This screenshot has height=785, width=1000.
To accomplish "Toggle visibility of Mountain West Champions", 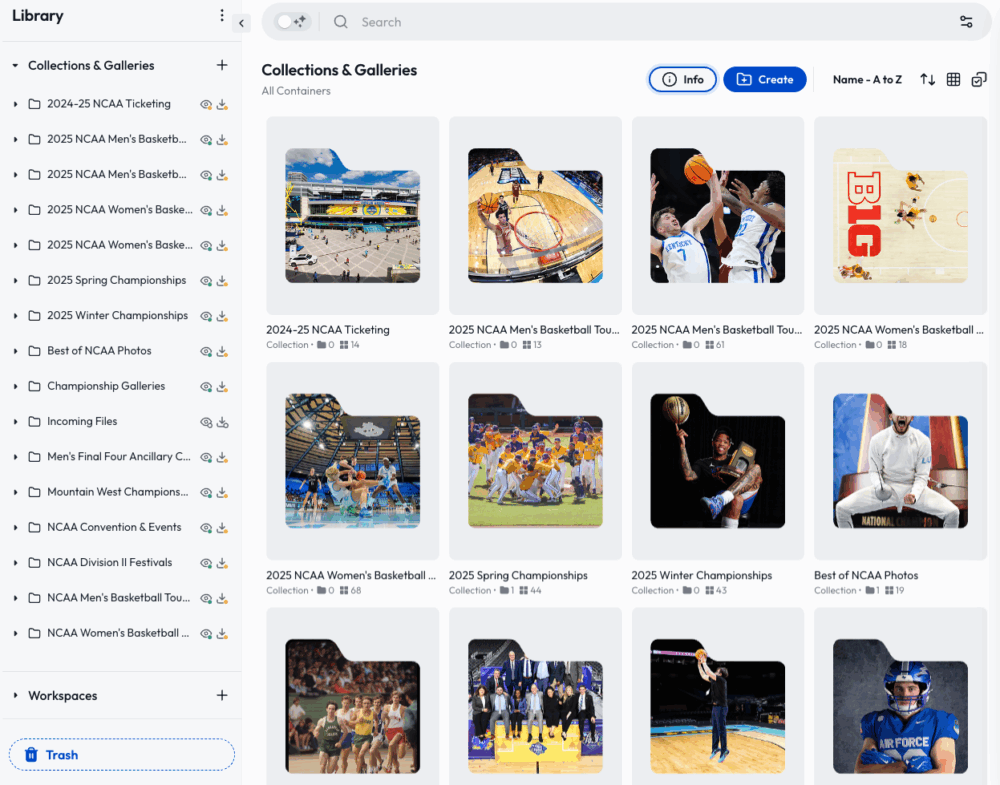I will 206,492.
